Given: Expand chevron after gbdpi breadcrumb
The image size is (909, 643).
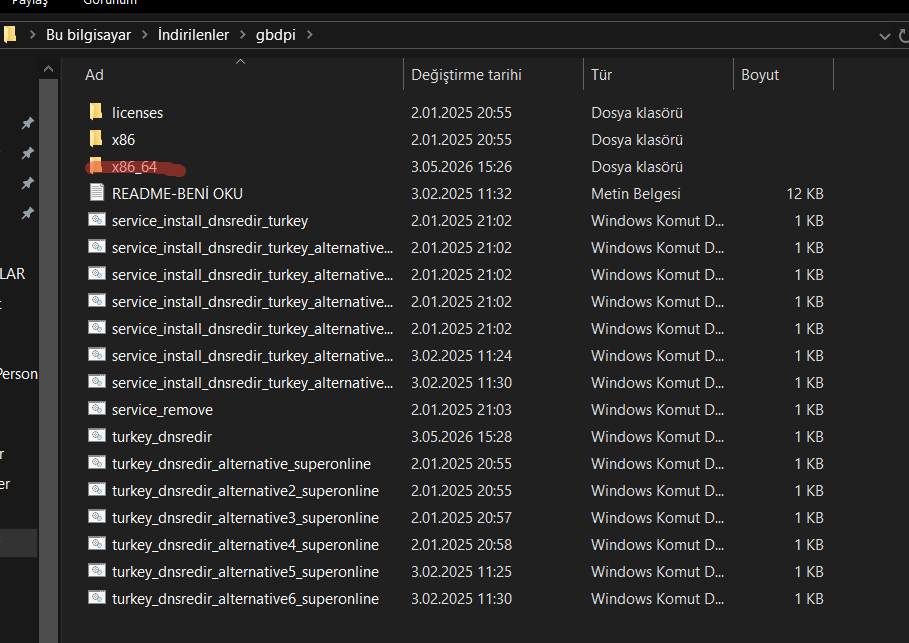Looking at the screenshot, I should pyautogui.click(x=310, y=35).
